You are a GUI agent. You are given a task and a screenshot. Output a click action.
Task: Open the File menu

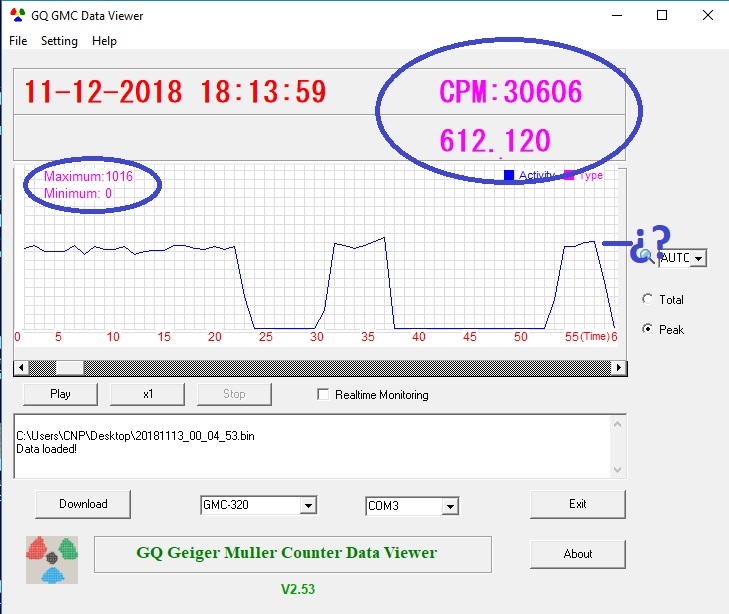[18, 41]
